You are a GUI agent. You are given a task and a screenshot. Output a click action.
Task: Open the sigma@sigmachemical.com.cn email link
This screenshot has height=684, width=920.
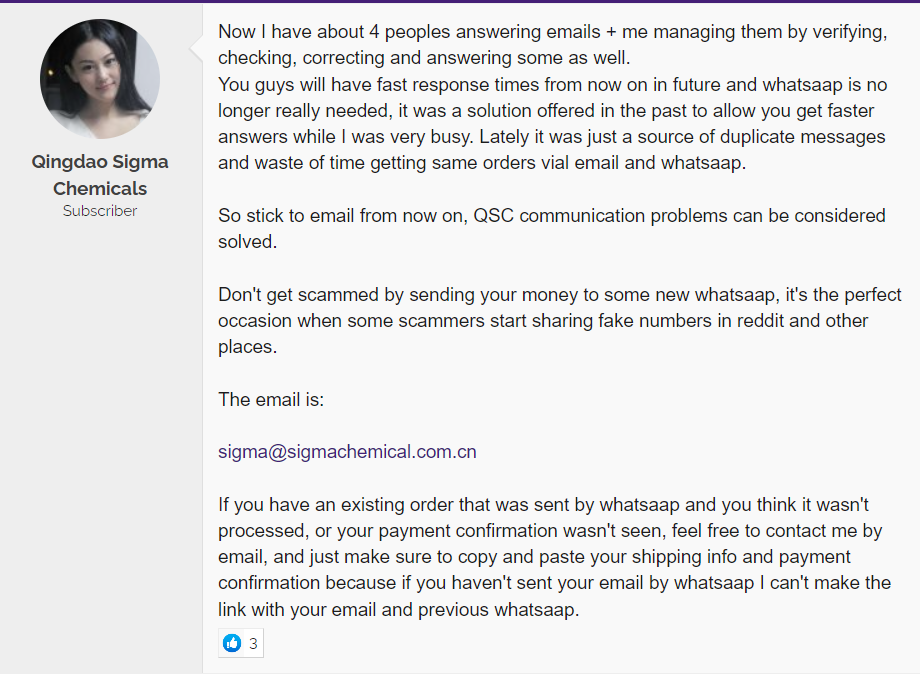click(x=347, y=452)
